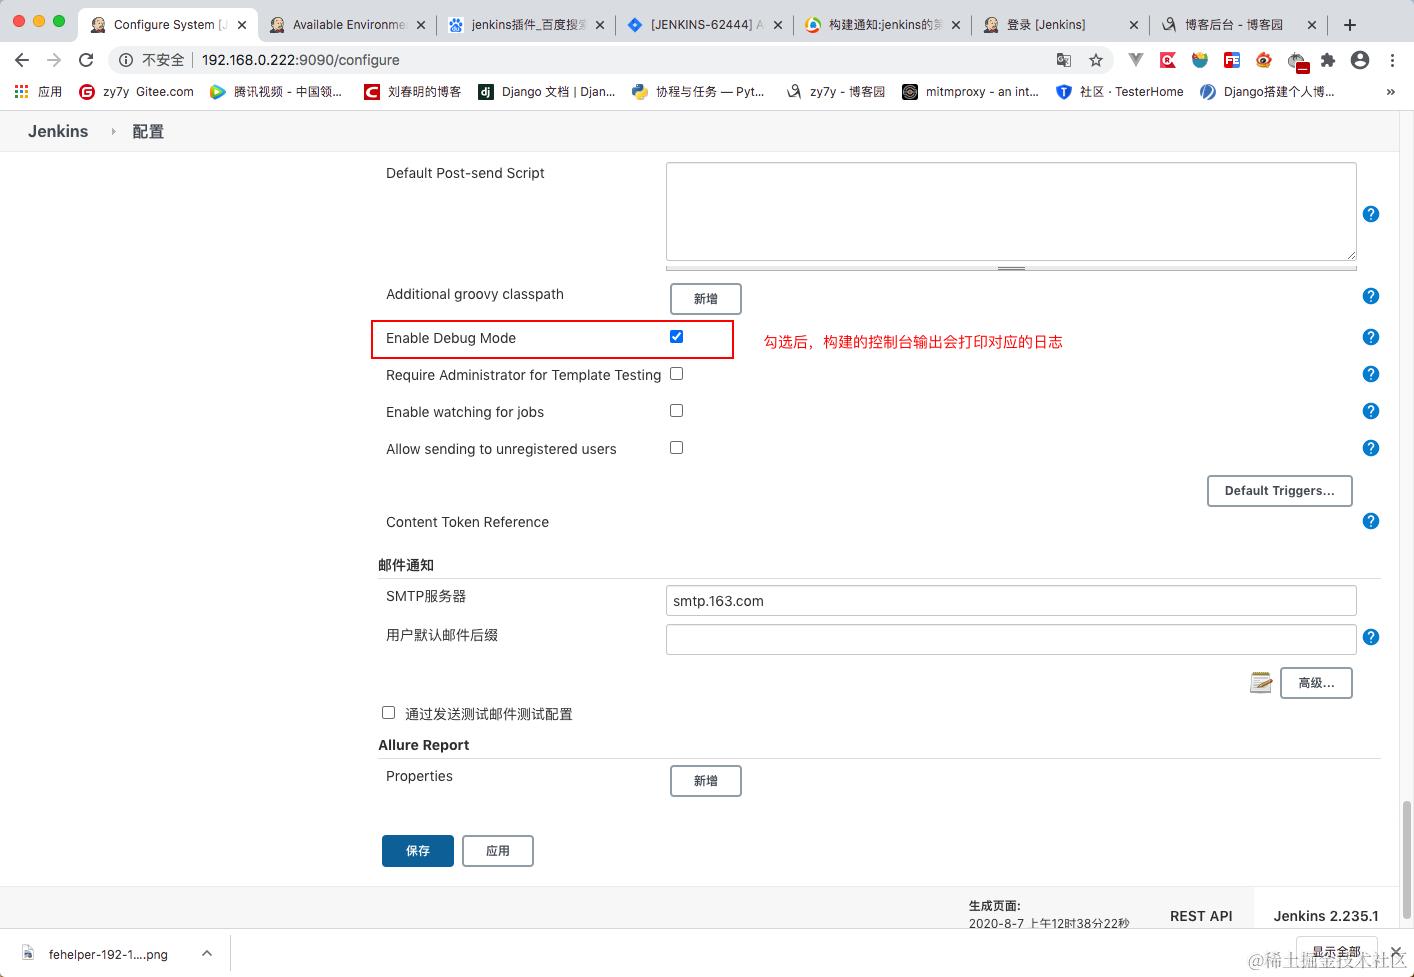Viewport: 1414px width, 977px height.
Task: Go to Jenkins home via breadcrumb
Action: (x=58, y=131)
